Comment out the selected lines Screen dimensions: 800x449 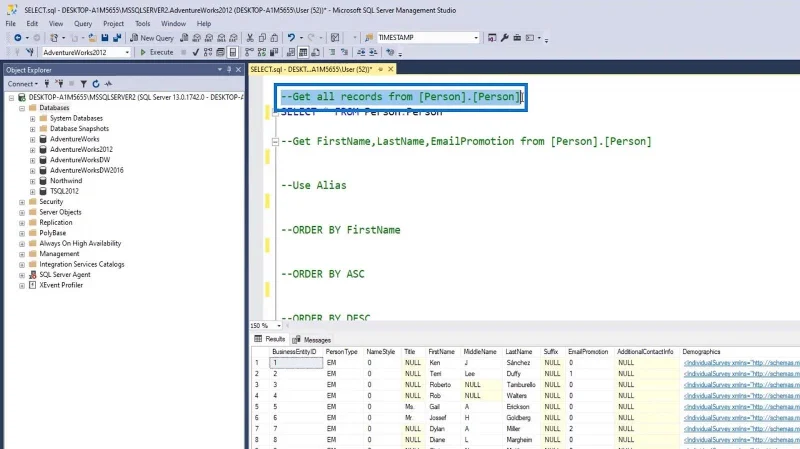(x=332, y=52)
